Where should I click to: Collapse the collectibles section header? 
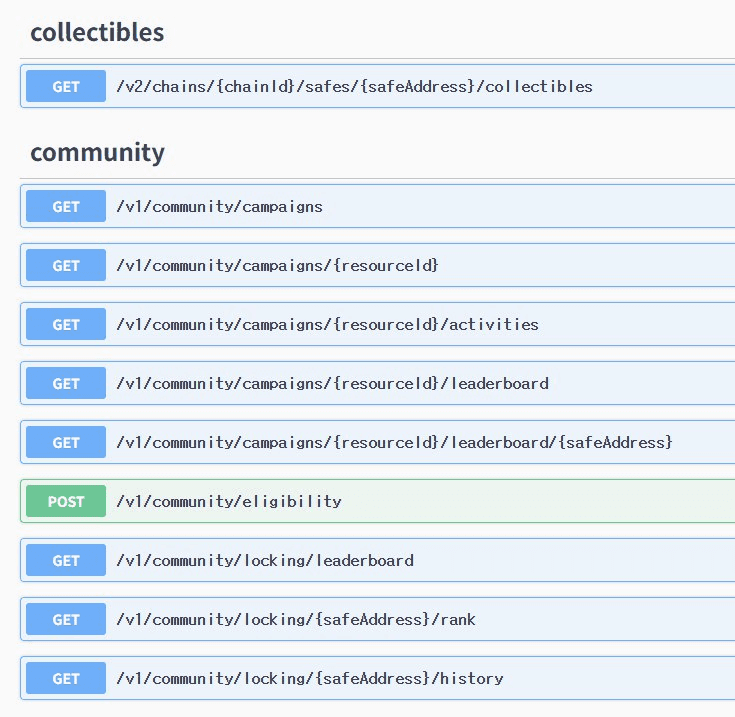(x=97, y=32)
